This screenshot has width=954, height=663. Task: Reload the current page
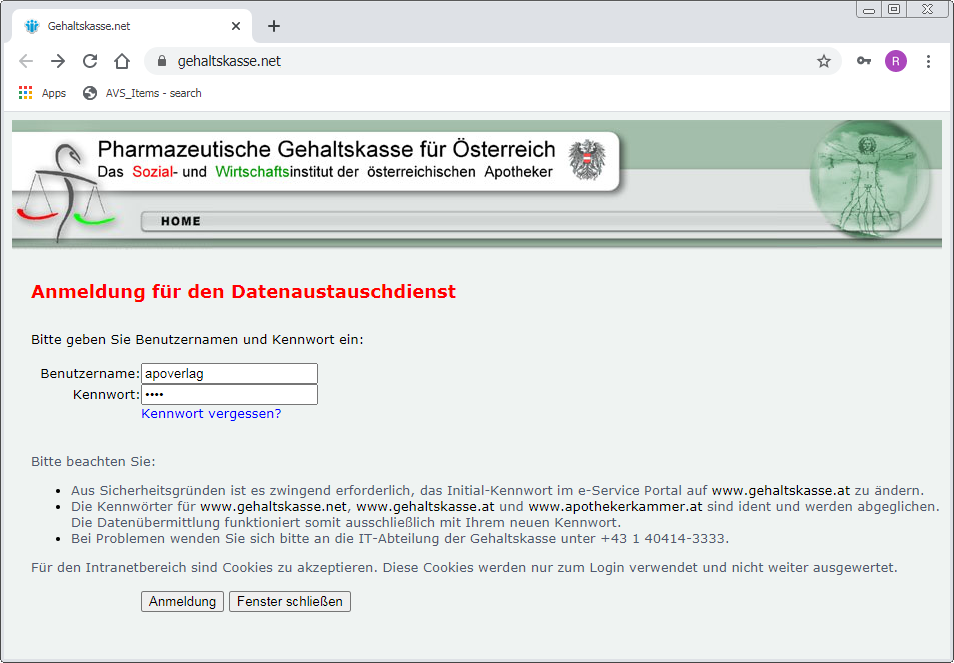90,61
